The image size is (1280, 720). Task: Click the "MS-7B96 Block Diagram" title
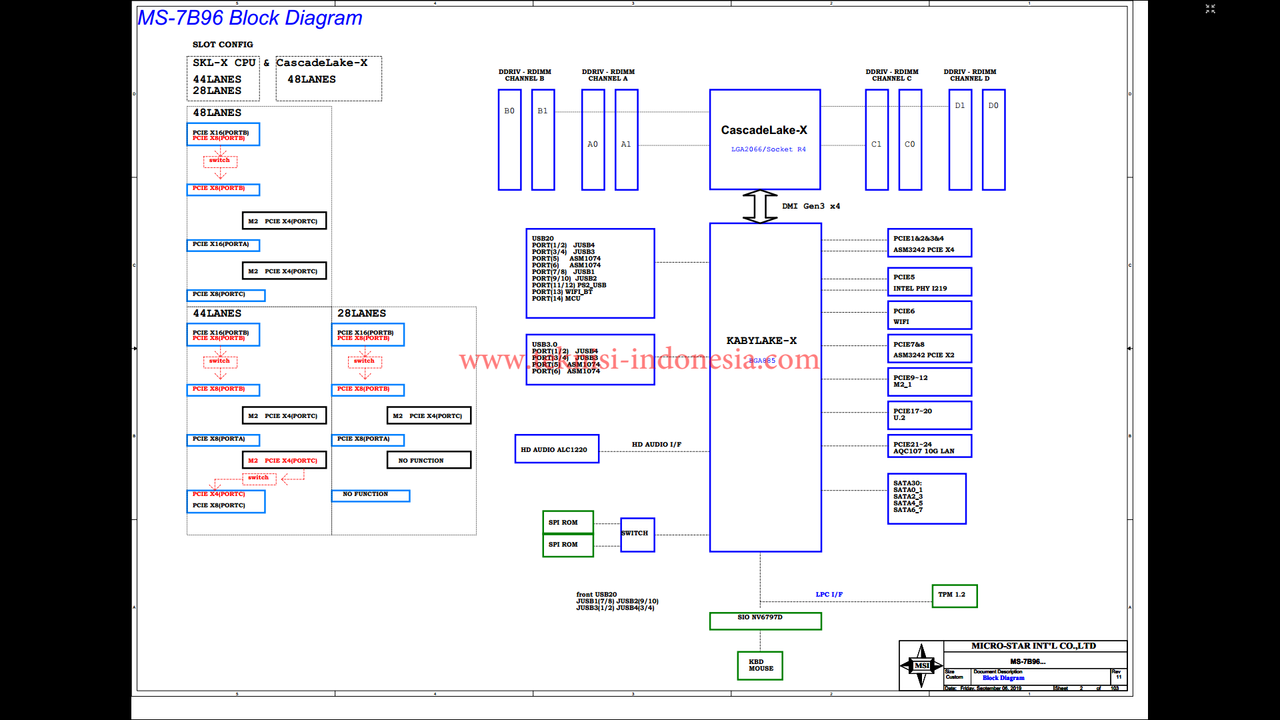point(250,18)
